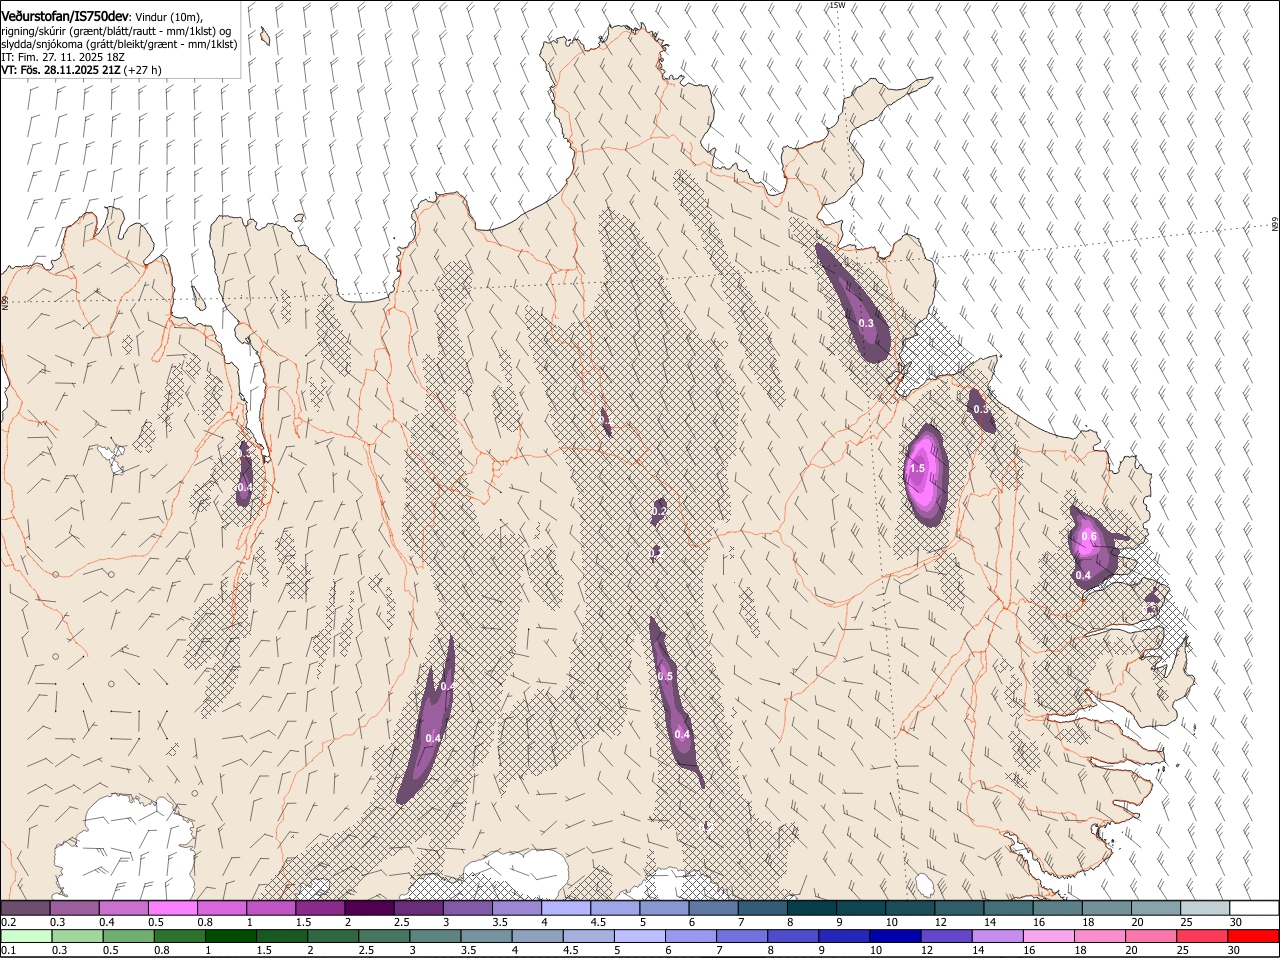The height and width of the screenshot is (958, 1280).
Task: Click the 'VT: Fös. 28.11.2025 21Z (+27 h)' line
Action: 81,70
